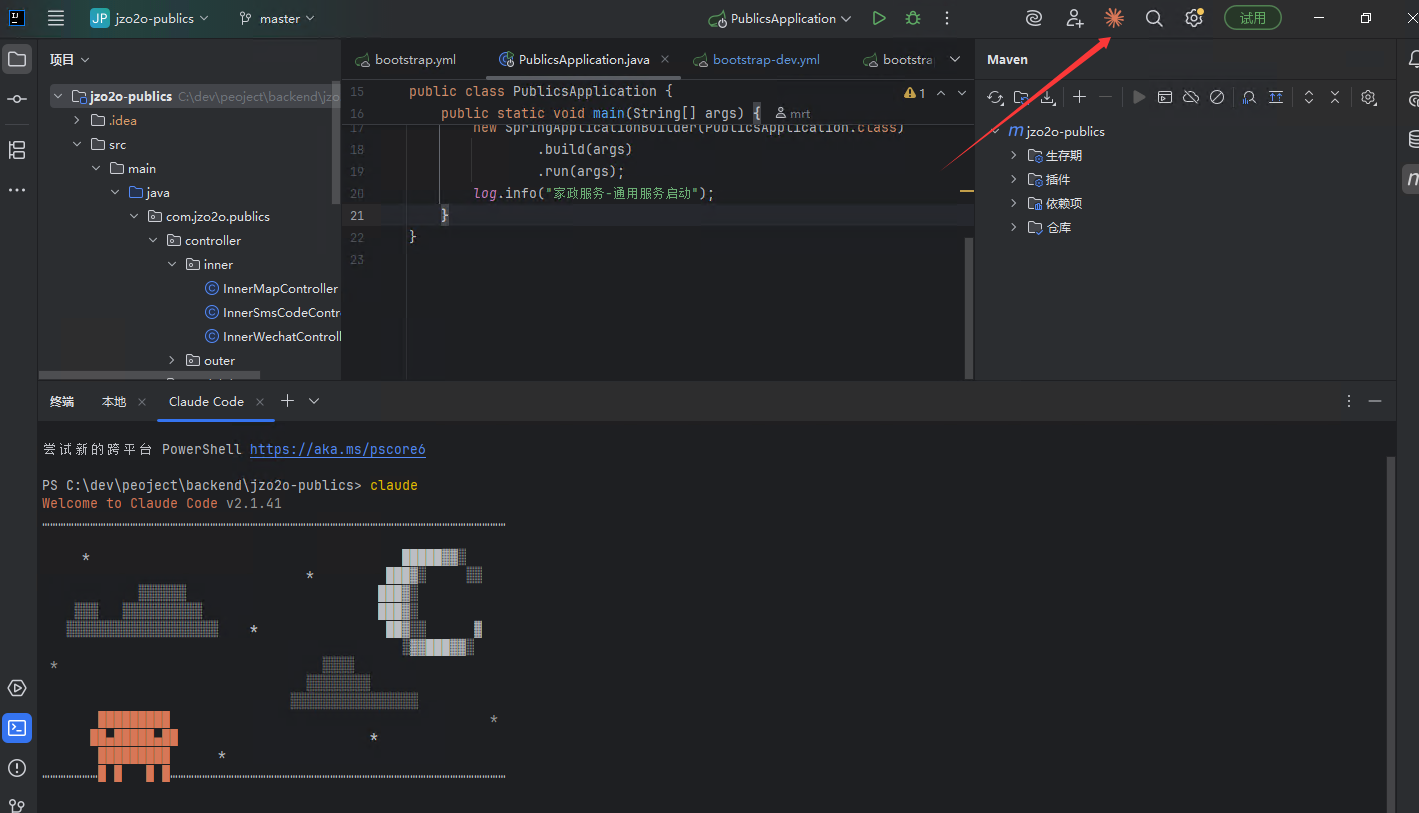This screenshot has width=1419, height=813.
Task: Click the project tree horizontal scrollbar
Action: pos(150,375)
